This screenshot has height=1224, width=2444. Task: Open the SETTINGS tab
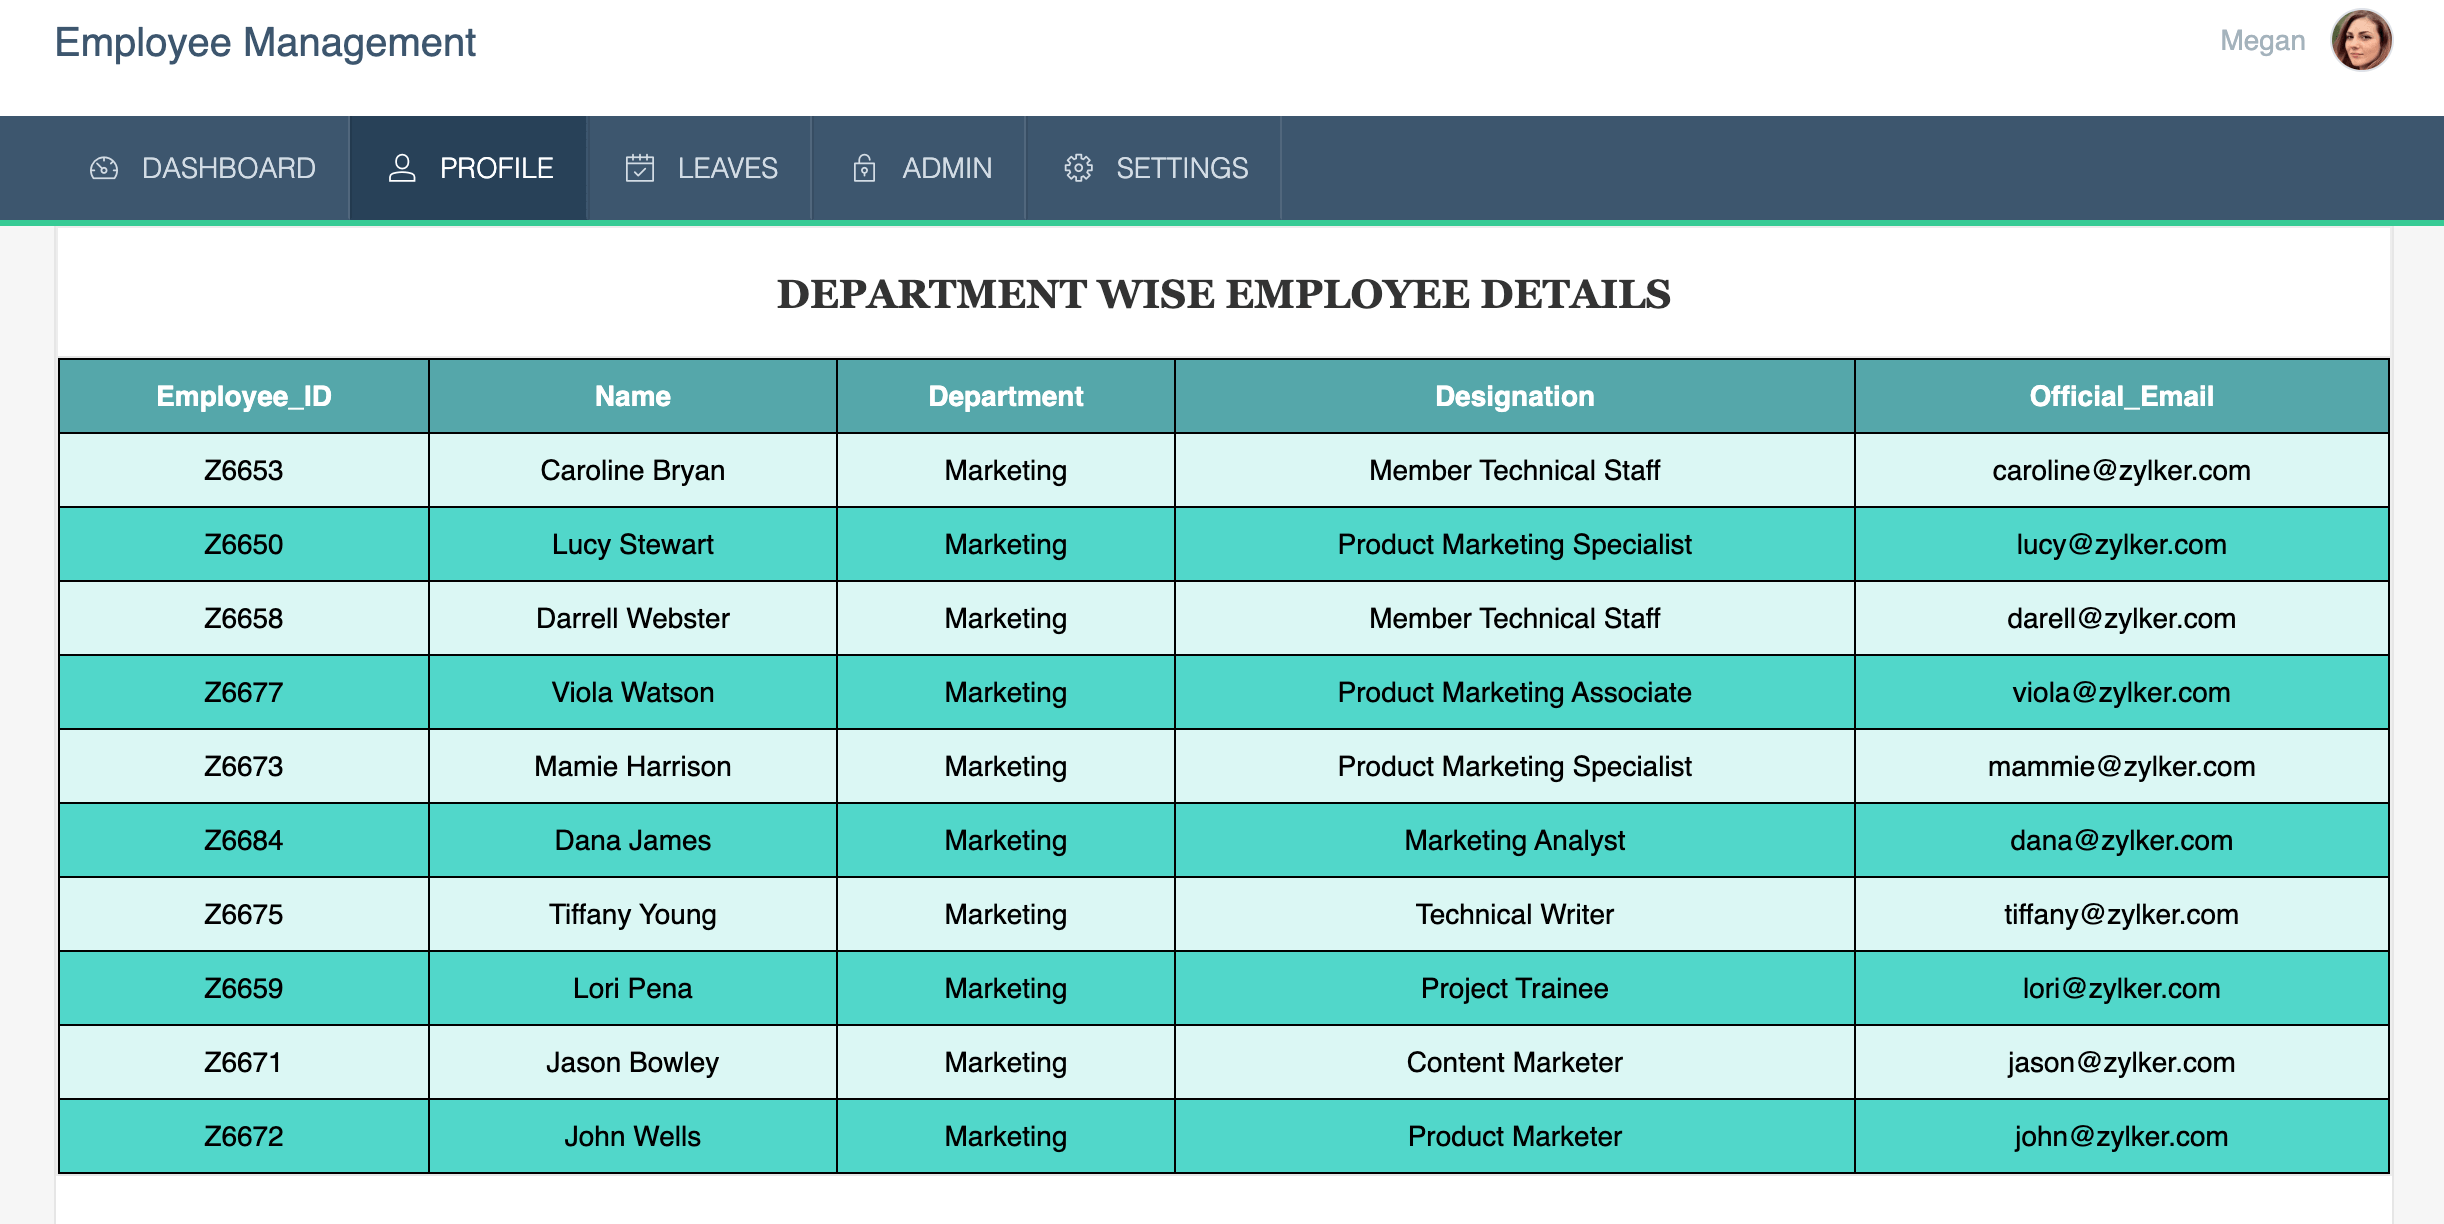coord(1181,168)
